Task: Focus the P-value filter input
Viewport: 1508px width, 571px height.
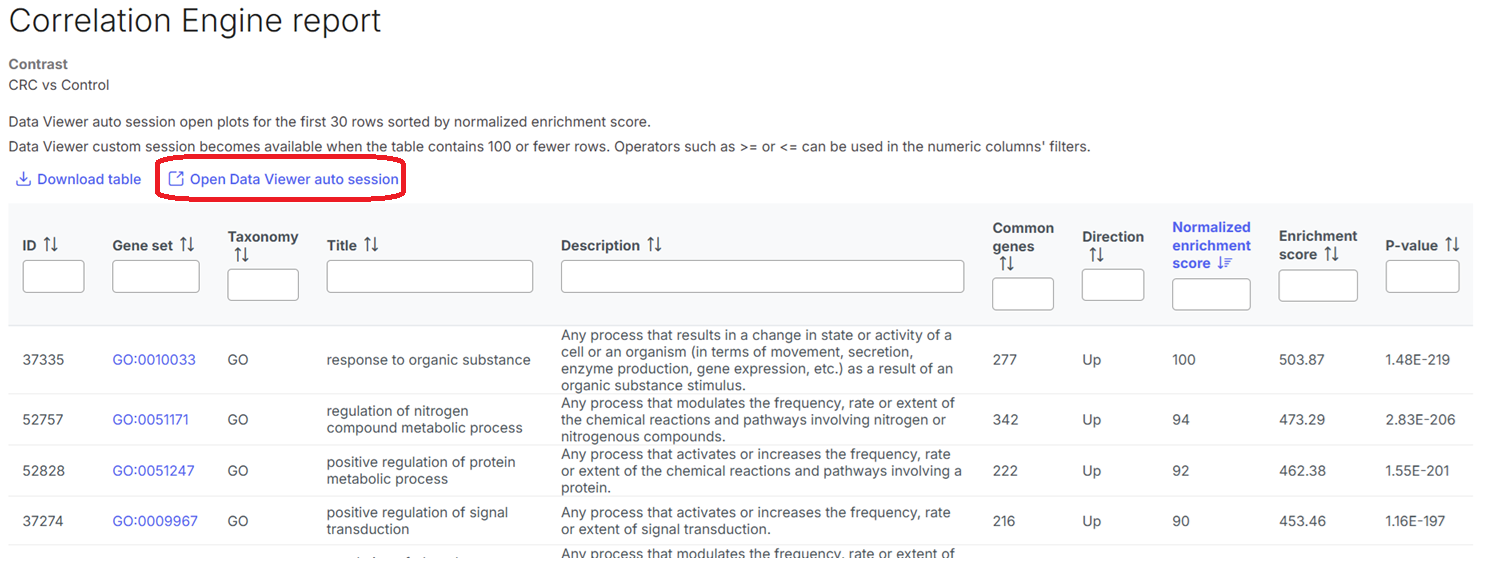Action: [x=1422, y=277]
